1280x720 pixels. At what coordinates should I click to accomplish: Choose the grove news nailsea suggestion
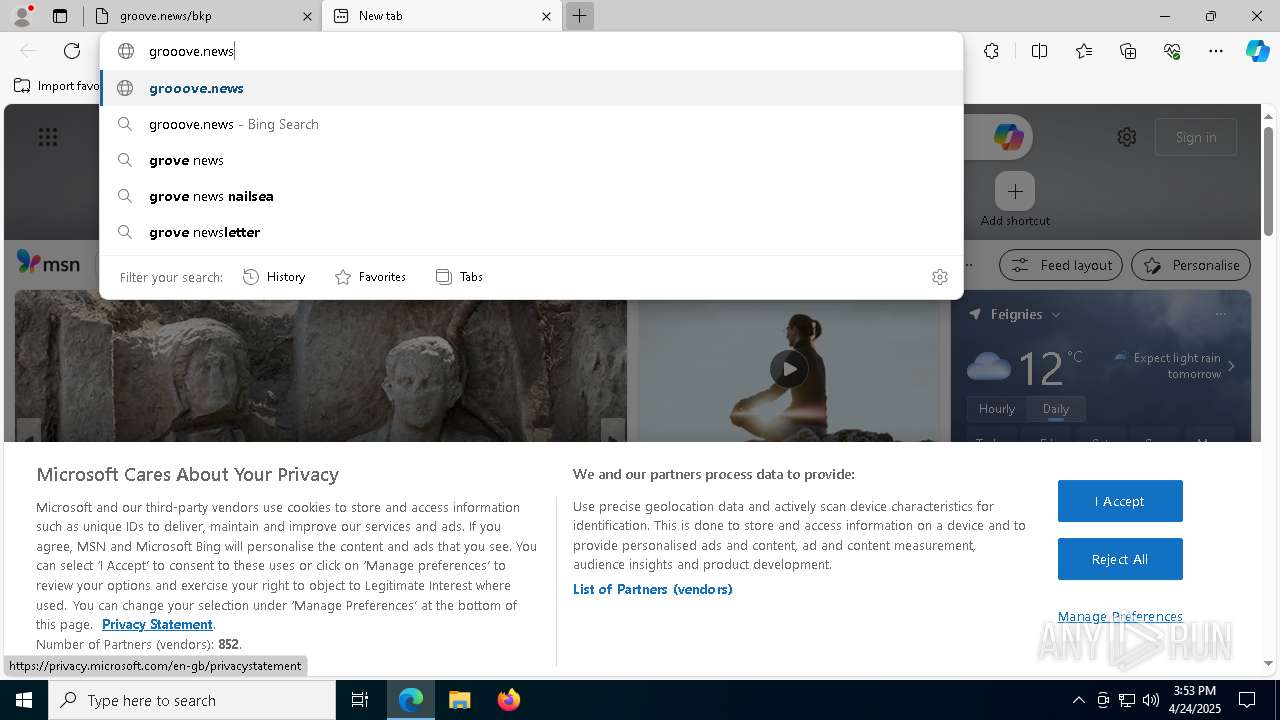point(531,196)
